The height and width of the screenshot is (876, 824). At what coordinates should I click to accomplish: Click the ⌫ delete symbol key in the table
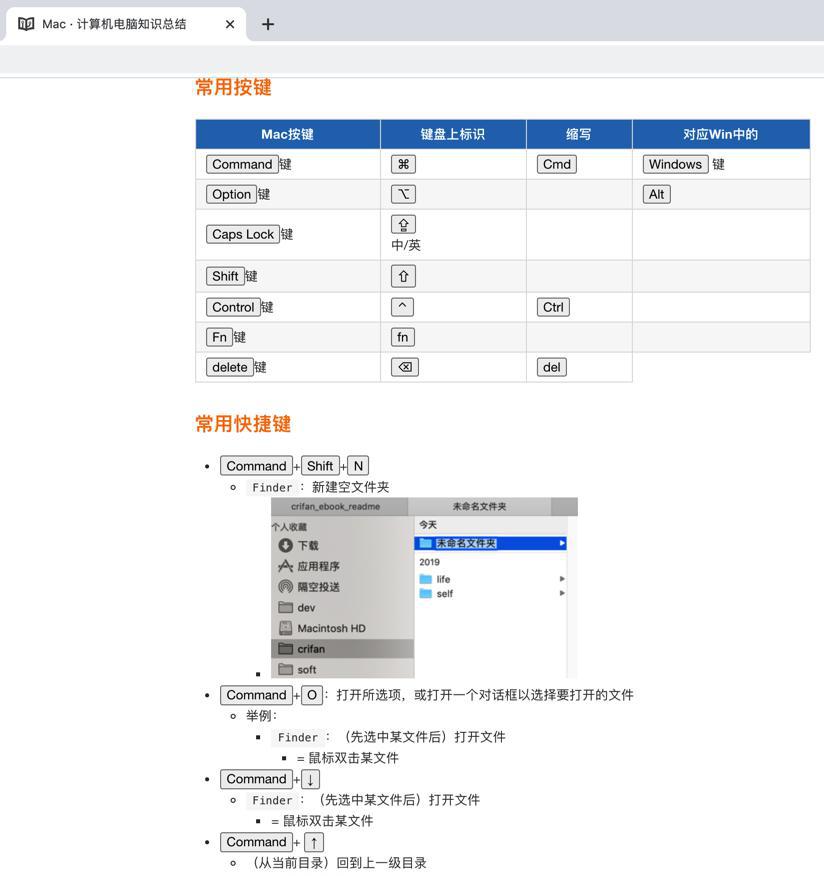coord(405,367)
